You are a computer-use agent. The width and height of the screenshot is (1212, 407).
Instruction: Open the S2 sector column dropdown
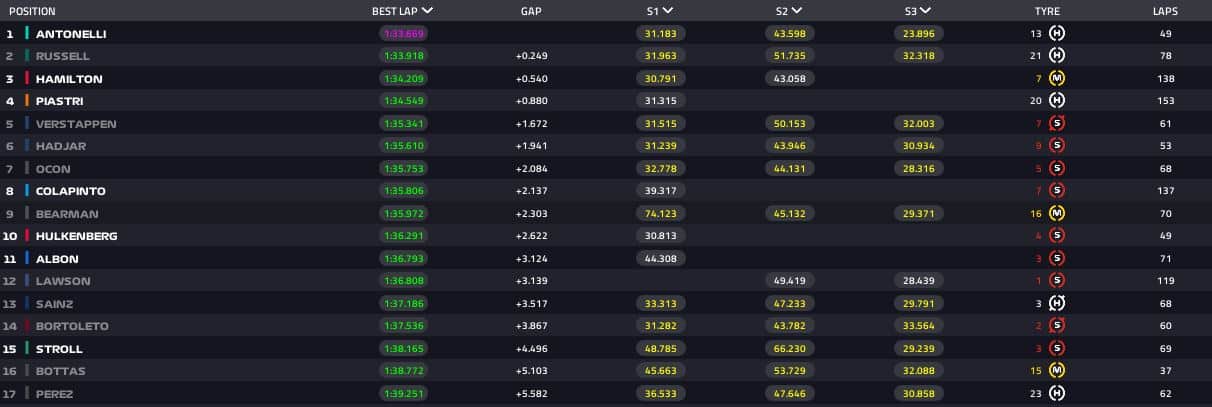pos(788,11)
